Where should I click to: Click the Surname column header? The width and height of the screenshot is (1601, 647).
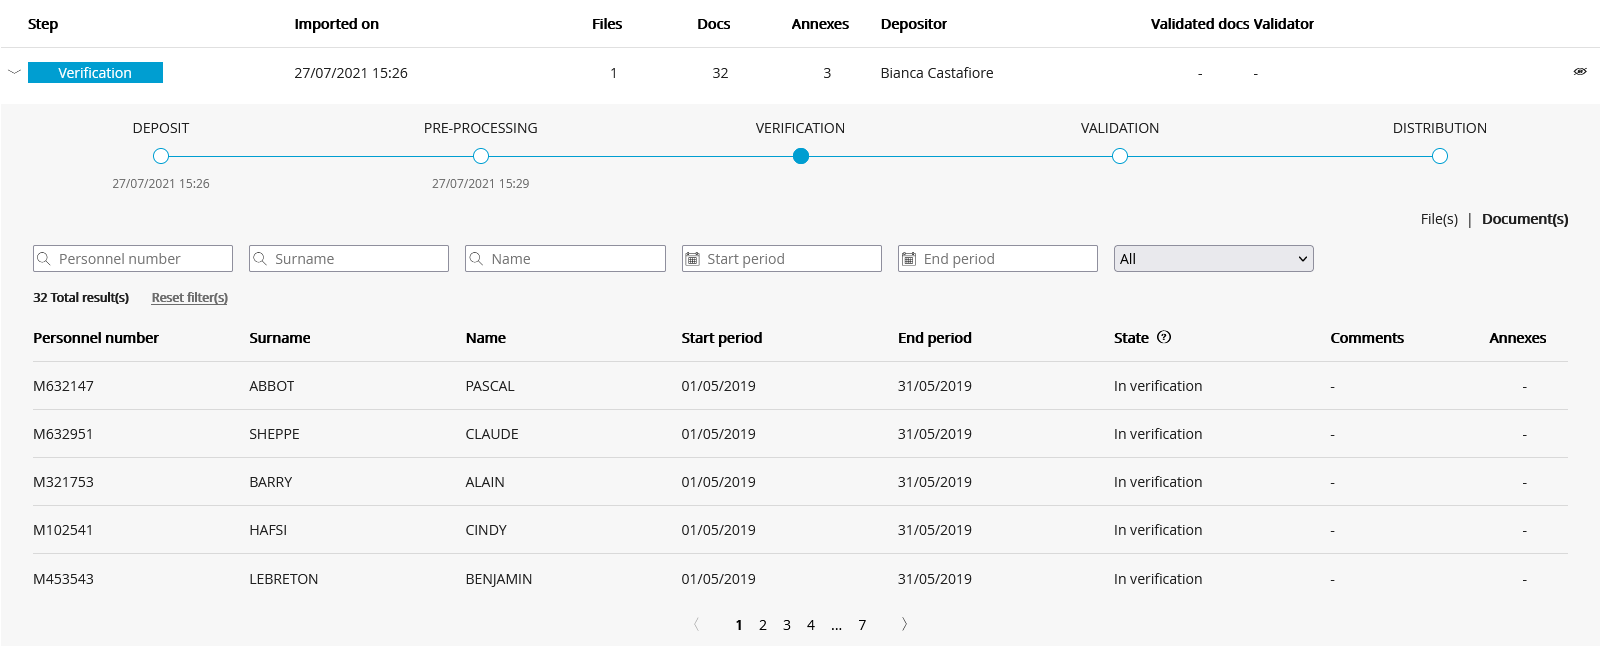[x=280, y=338]
